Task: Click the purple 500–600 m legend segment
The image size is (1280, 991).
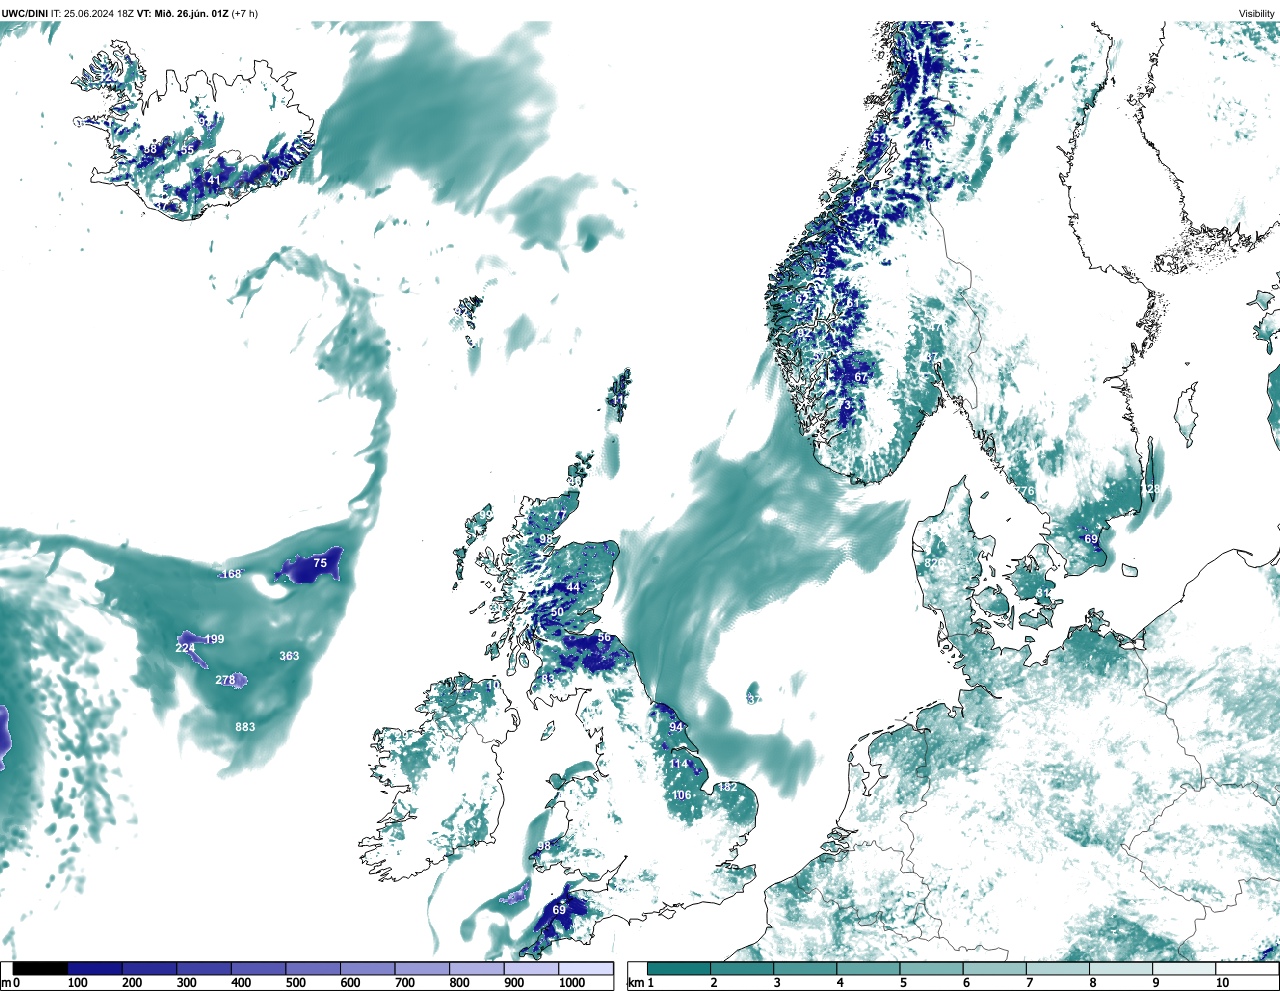Action: 313,968
